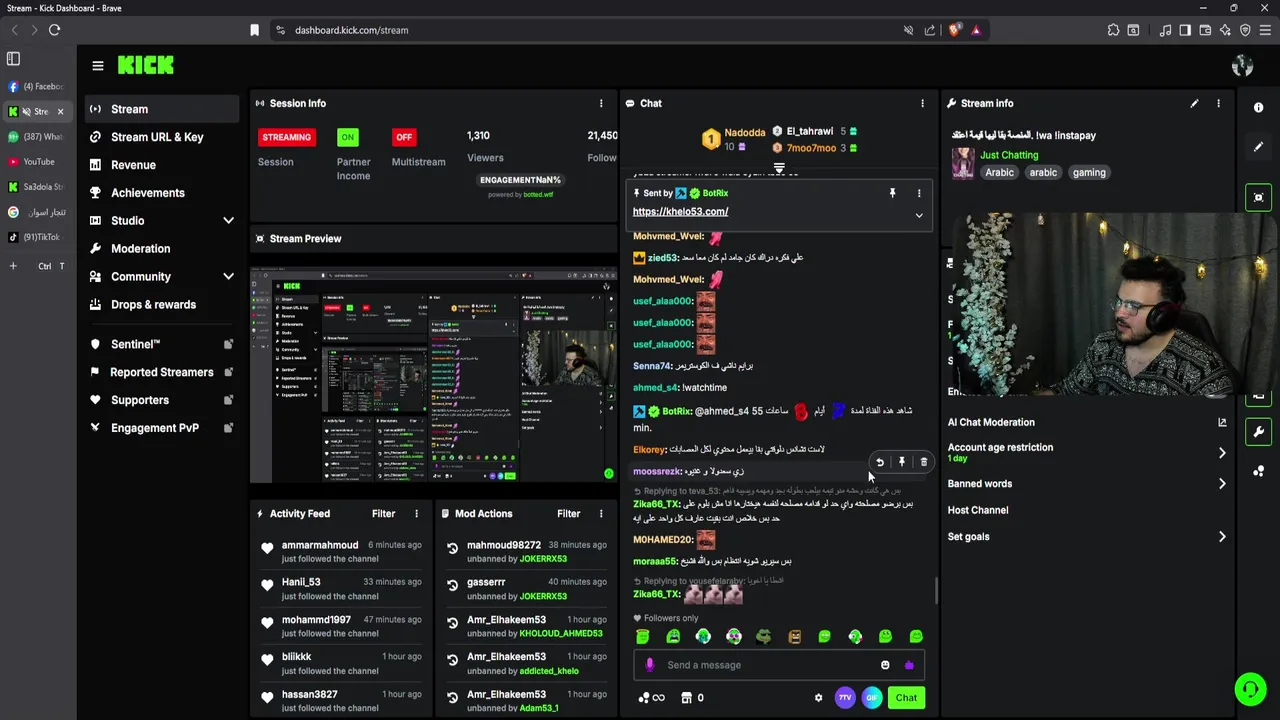Open Mod Actions three-dot options
Screen dimensions: 1280x720
601,514
